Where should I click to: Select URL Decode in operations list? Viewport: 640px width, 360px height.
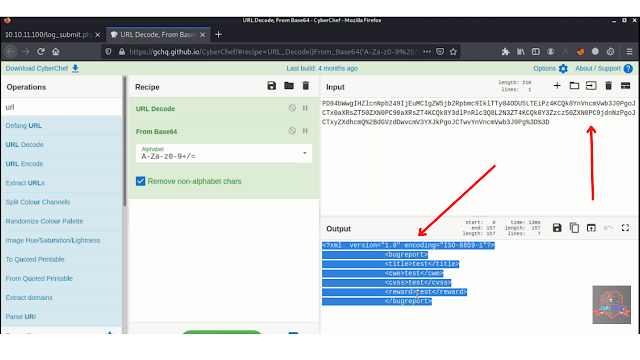[x=62, y=144]
